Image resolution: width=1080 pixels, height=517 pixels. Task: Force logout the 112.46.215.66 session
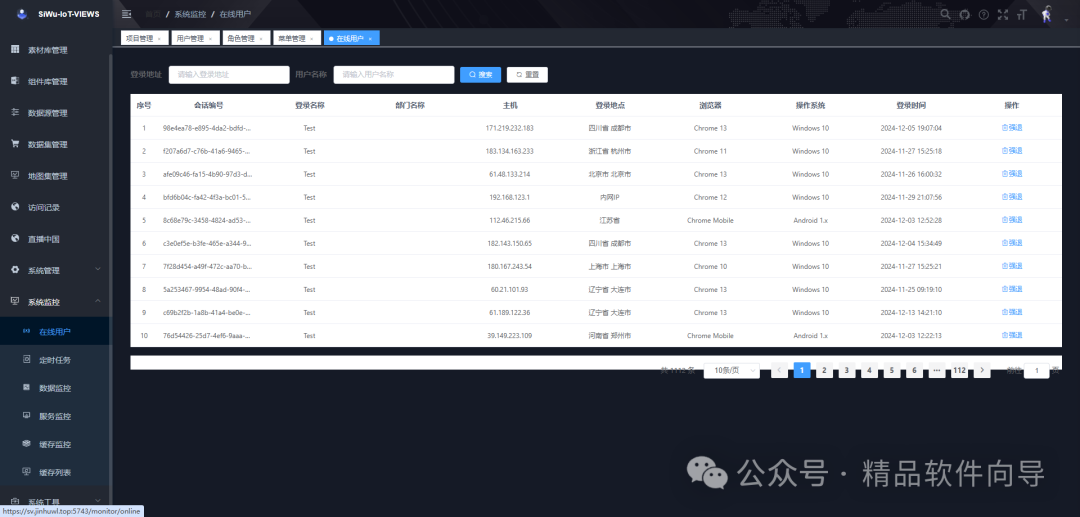coord(1012,220)
